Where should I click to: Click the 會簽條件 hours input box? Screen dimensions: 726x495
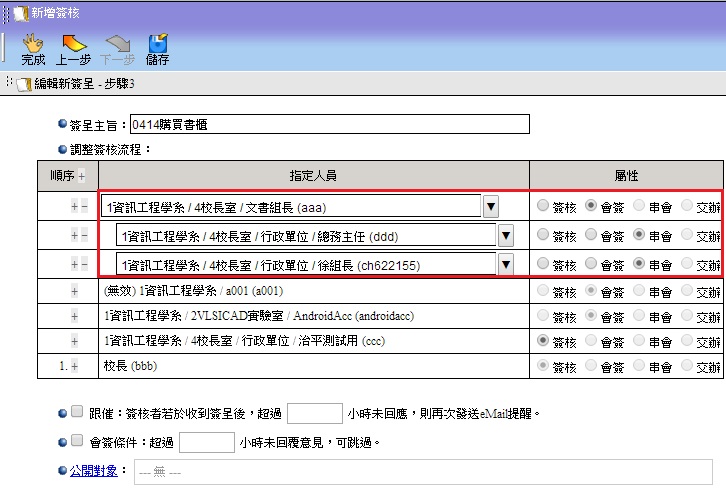pyautogui.click(x=207, y=442)
